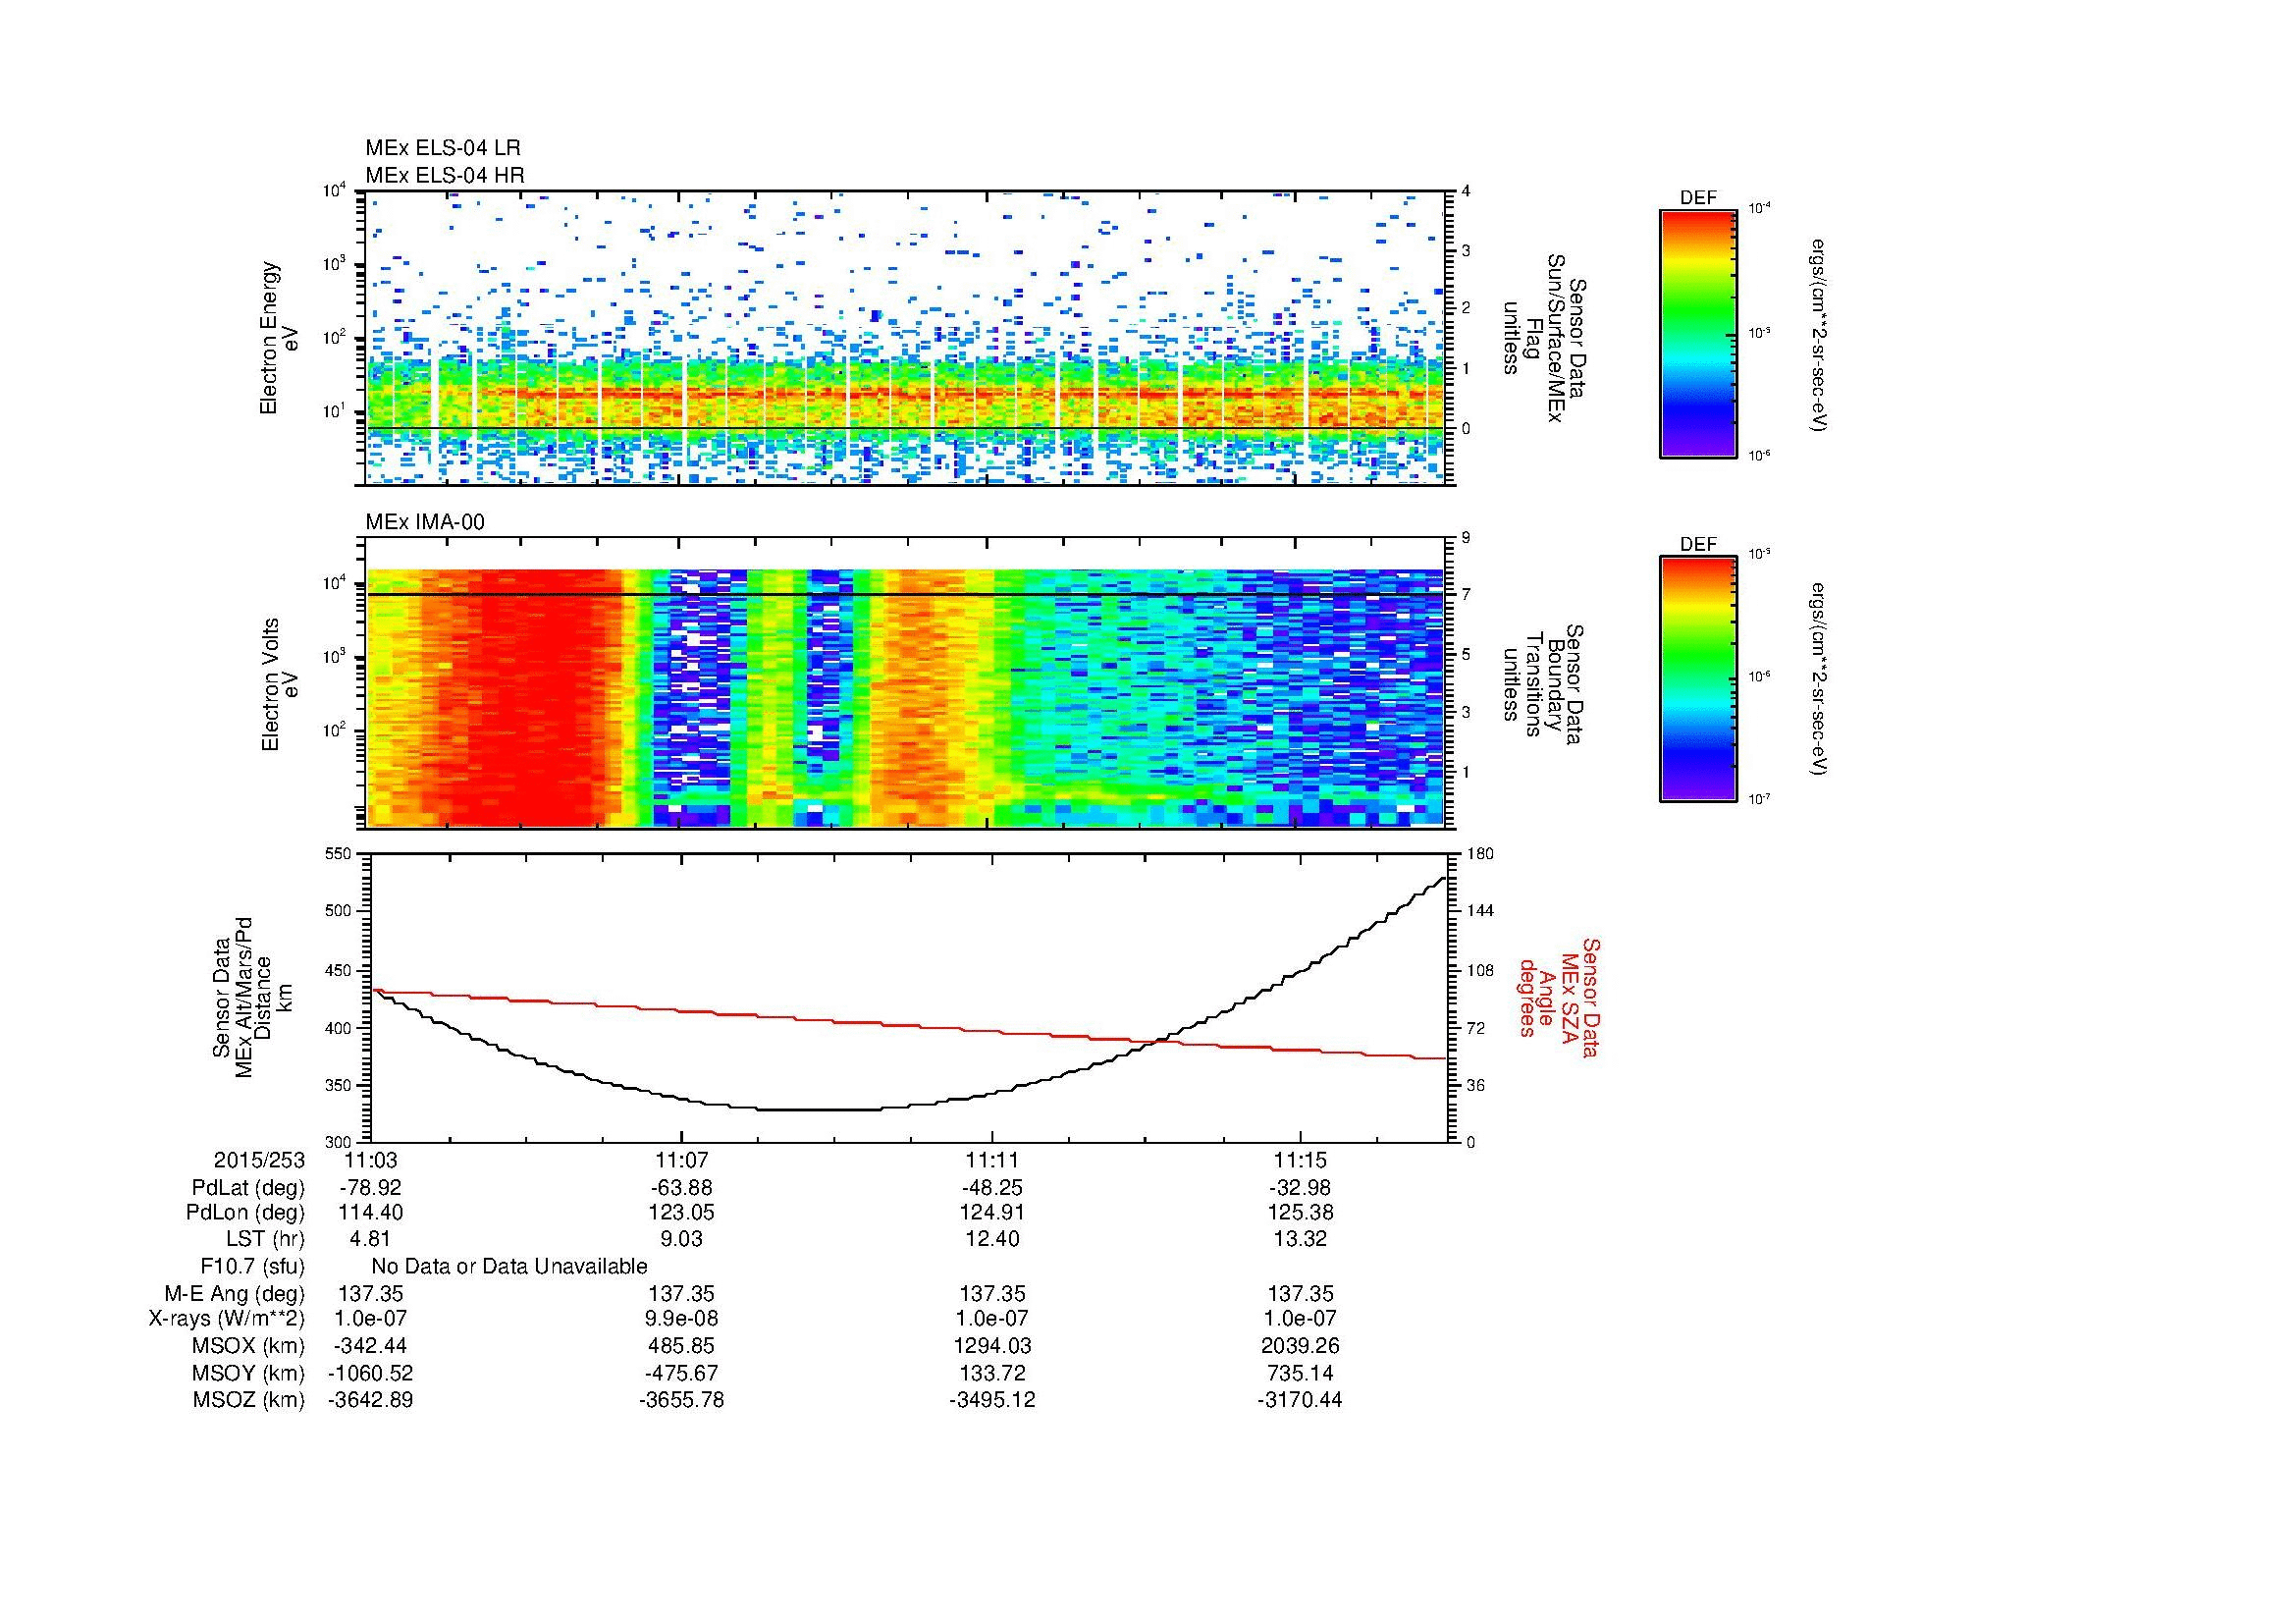Screen dimensions: 2296x1623
Task: Click the PdLat value -78.92
Action: (371, 1188)
